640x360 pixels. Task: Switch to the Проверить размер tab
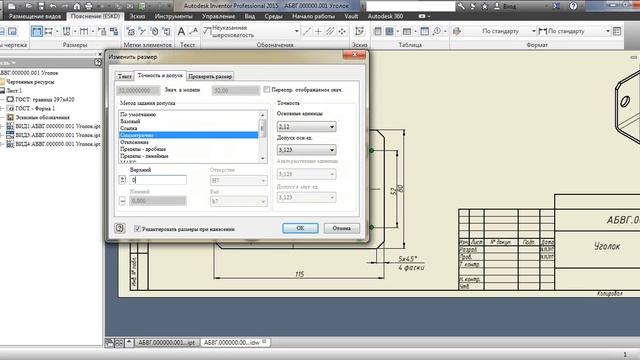click(x=210, y=76)
